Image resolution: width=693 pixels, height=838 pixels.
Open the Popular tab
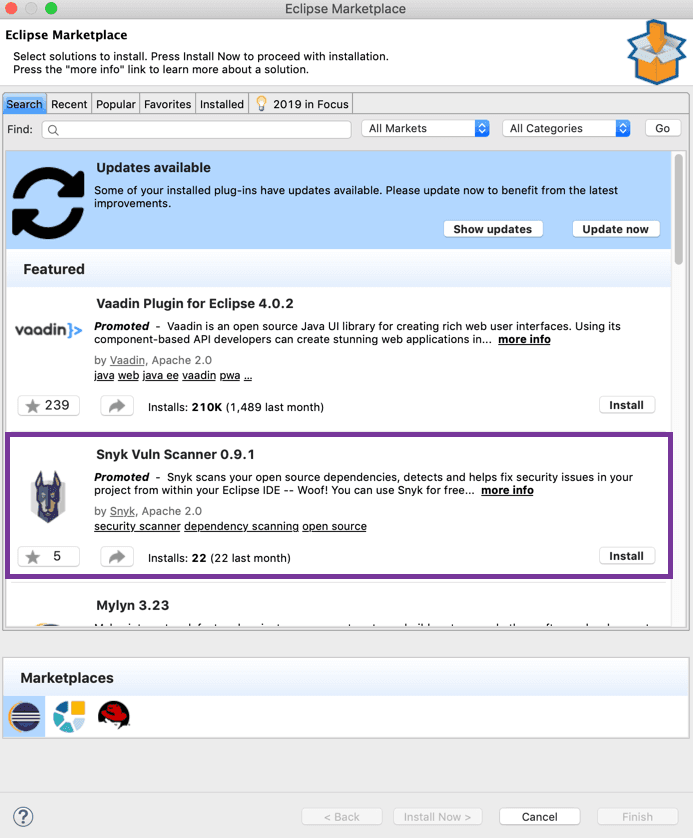115,104
